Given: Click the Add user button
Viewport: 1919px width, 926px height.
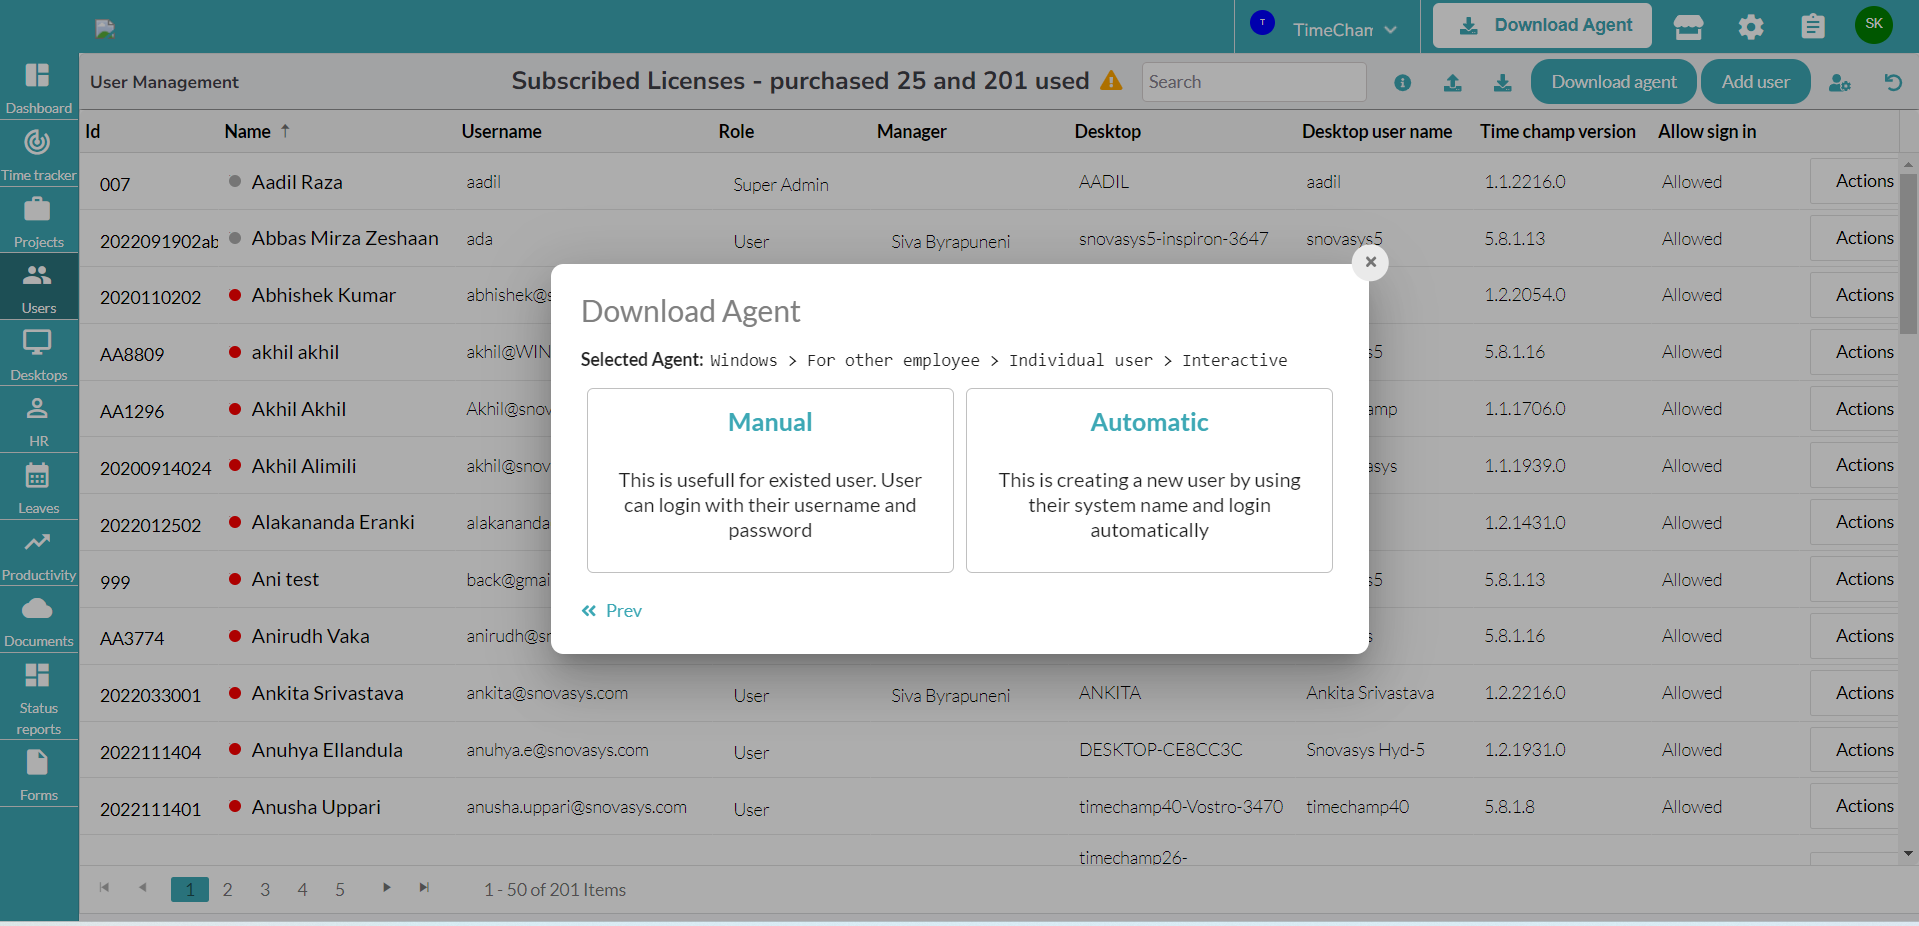Looking at the screenshot, I should [1755, 82].
